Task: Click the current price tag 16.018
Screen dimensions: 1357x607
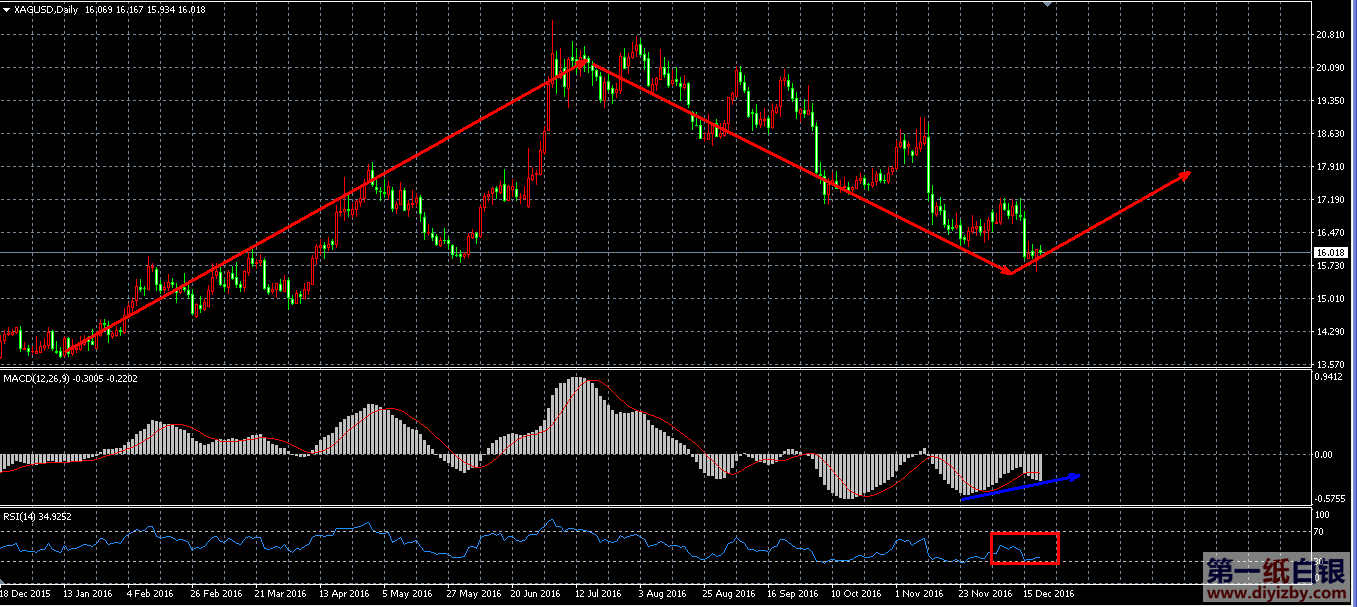Action: 1329,253
